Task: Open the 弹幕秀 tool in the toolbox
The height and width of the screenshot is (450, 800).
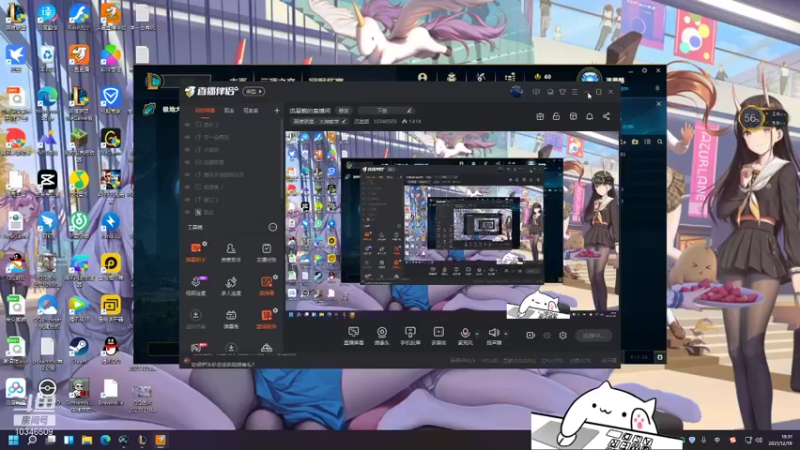Action: (x=231, y=319)
